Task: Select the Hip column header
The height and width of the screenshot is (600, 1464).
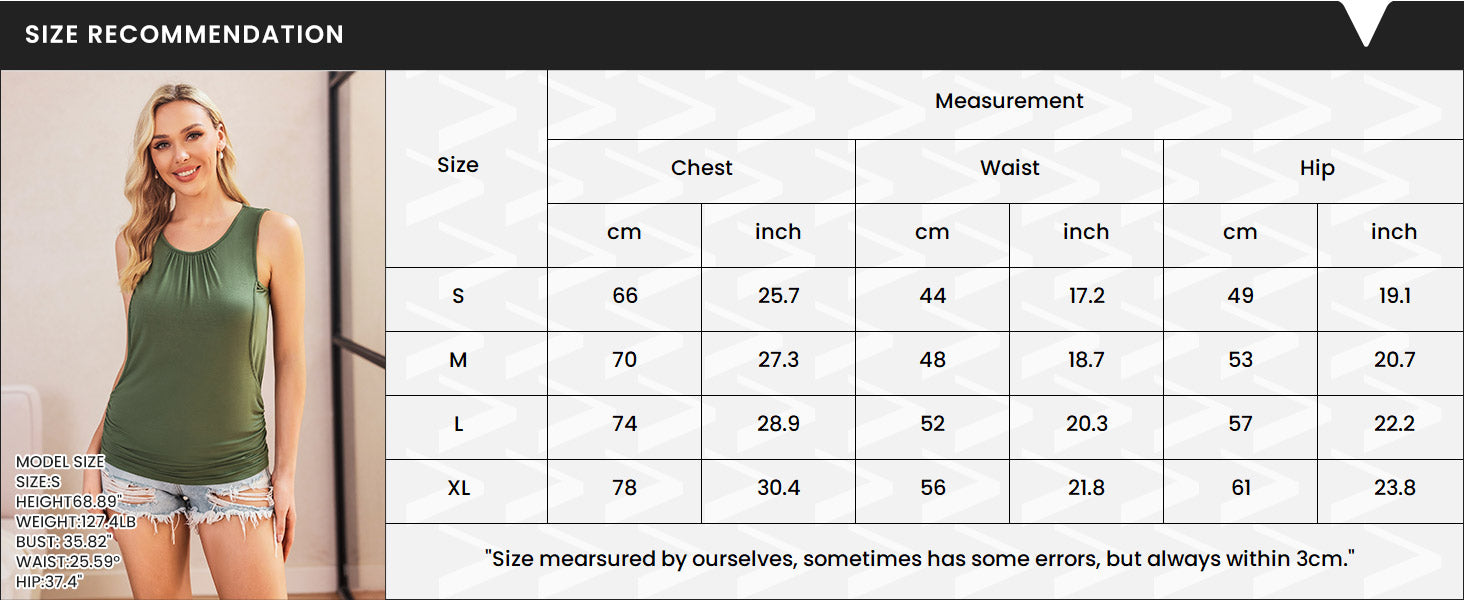Action: 1316,168
